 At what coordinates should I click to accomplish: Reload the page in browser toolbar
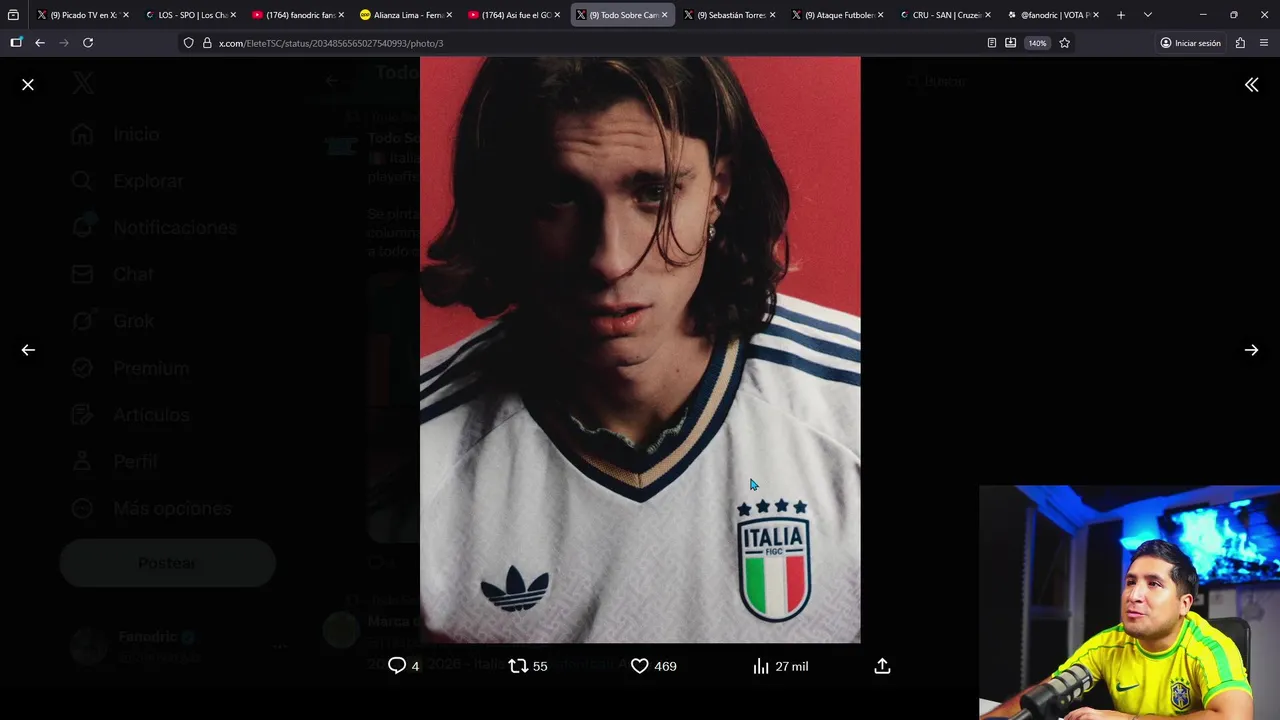88,43
